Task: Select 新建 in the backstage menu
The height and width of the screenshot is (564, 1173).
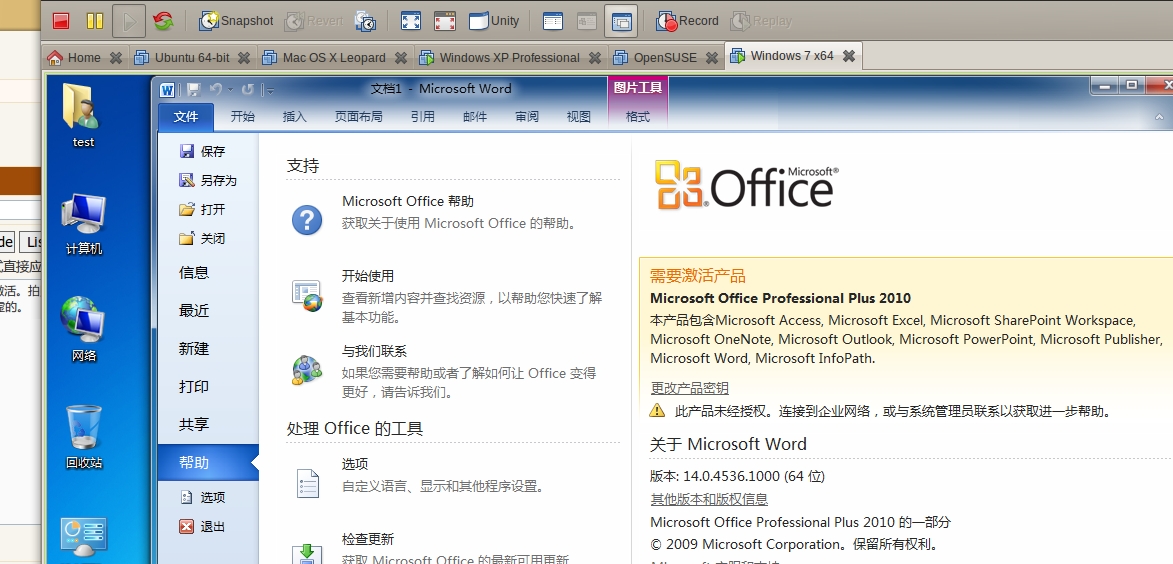Action: pos(194,349)
